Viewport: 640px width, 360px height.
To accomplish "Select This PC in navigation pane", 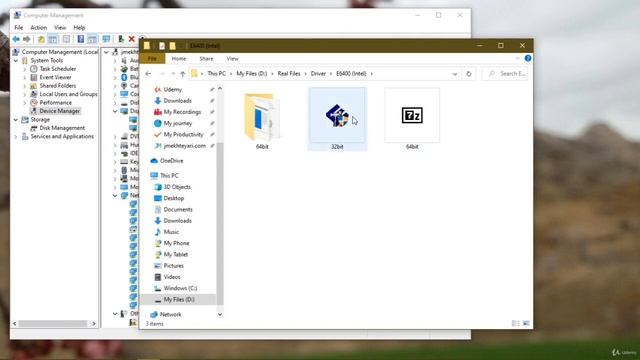I will (x=169, y=176).
